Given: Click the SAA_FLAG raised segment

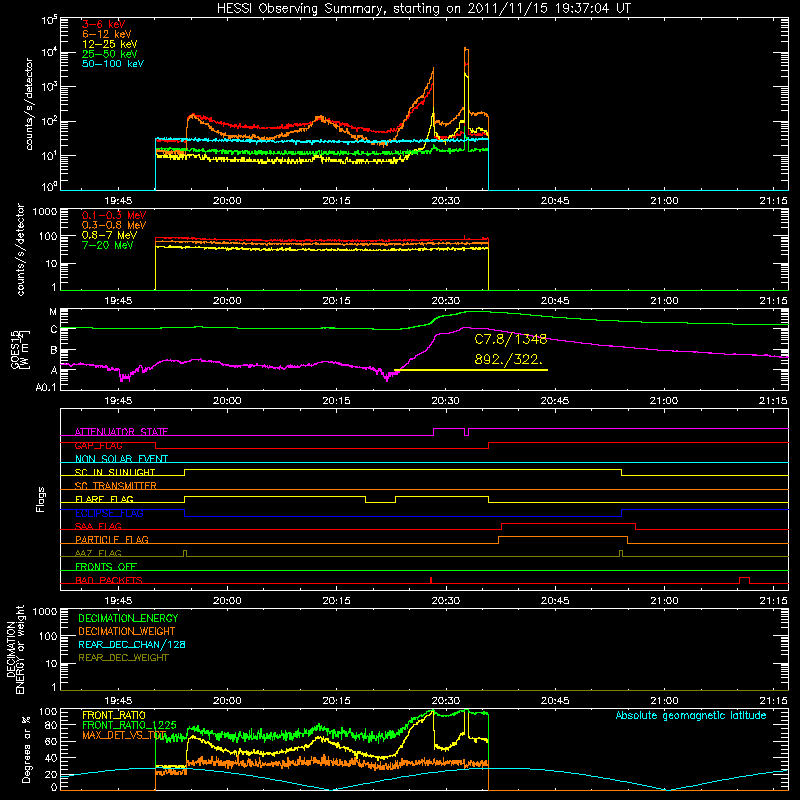Looking at the screenshot, I should click(568, 524).
